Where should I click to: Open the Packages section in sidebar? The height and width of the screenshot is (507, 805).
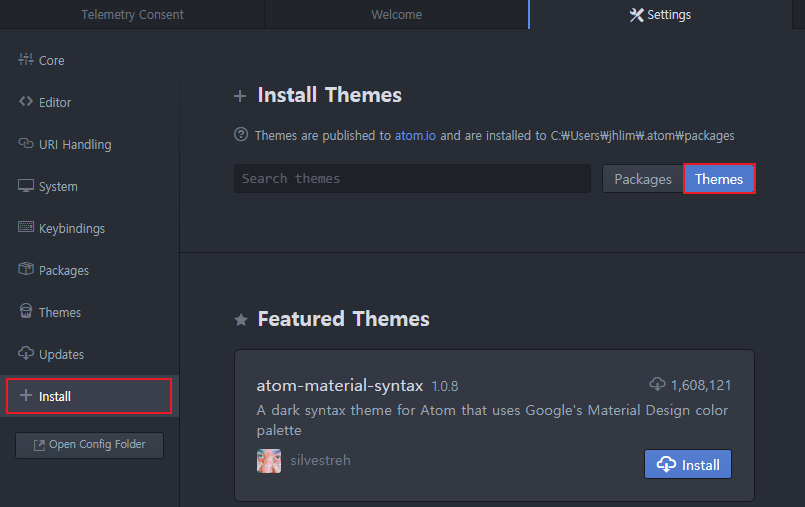[x=90, y=270]
